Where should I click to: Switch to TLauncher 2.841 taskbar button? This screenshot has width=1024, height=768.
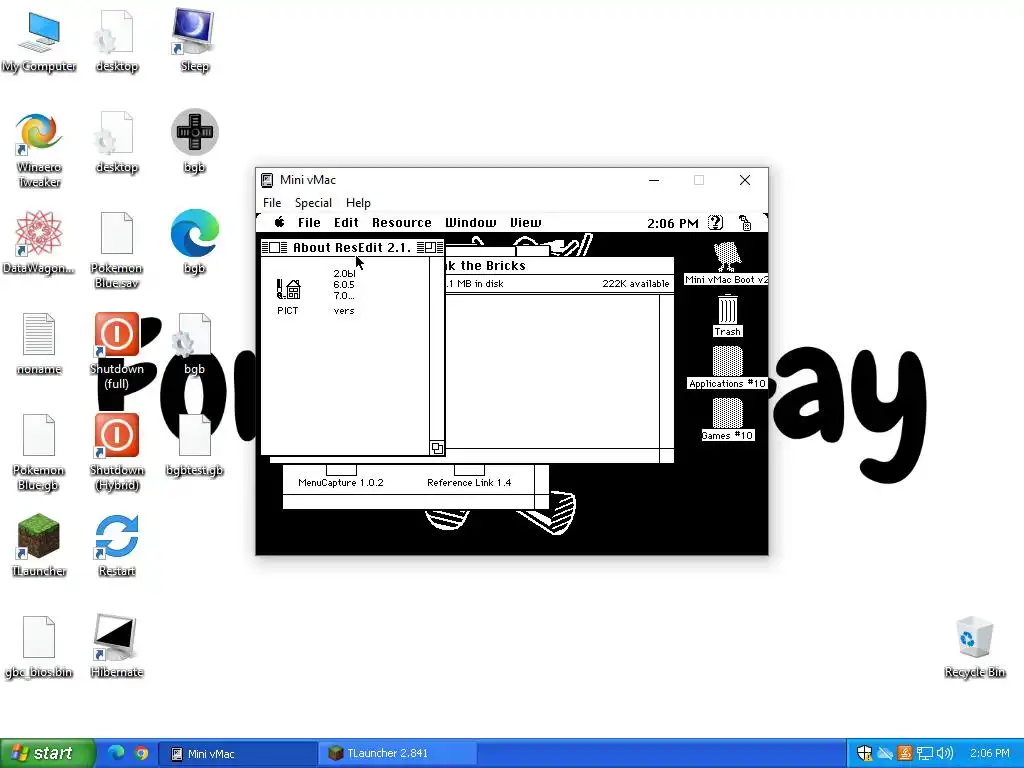point(397,754)
